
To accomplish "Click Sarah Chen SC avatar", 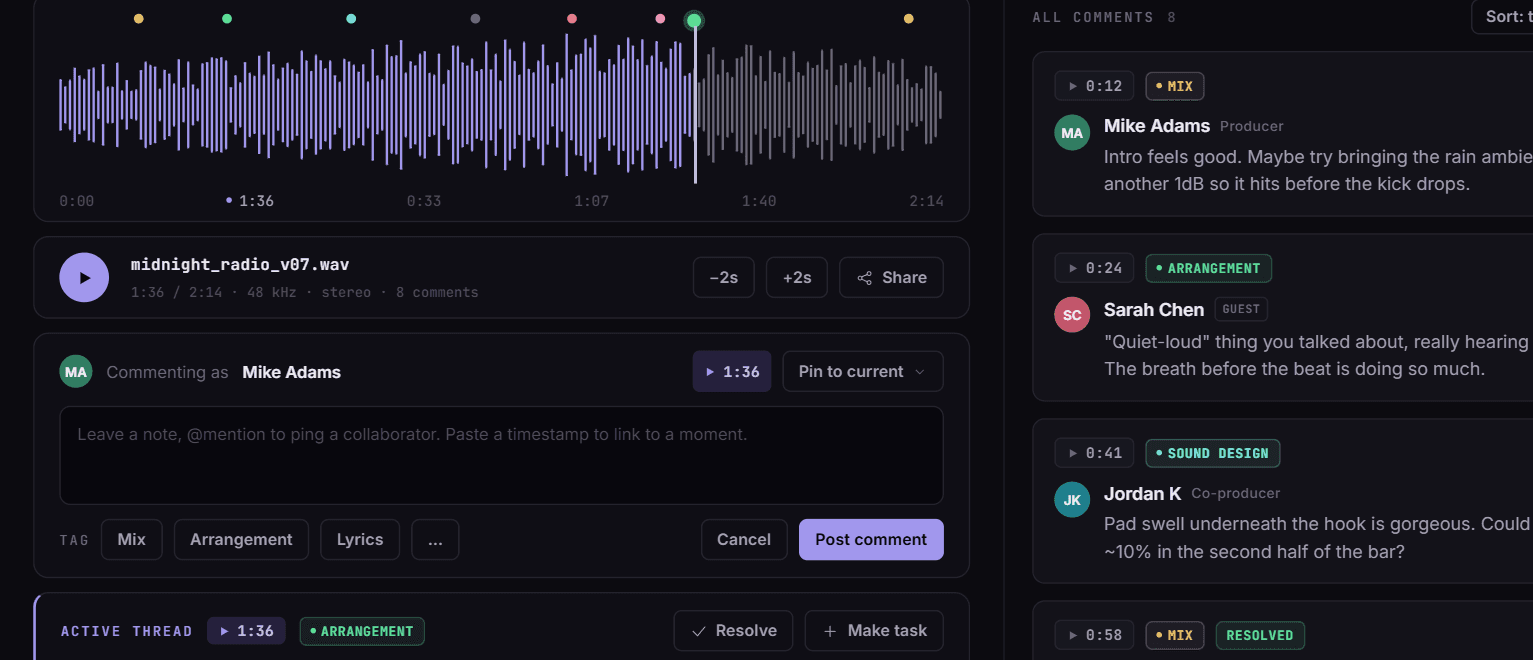I will click(x=1072, y=315).
